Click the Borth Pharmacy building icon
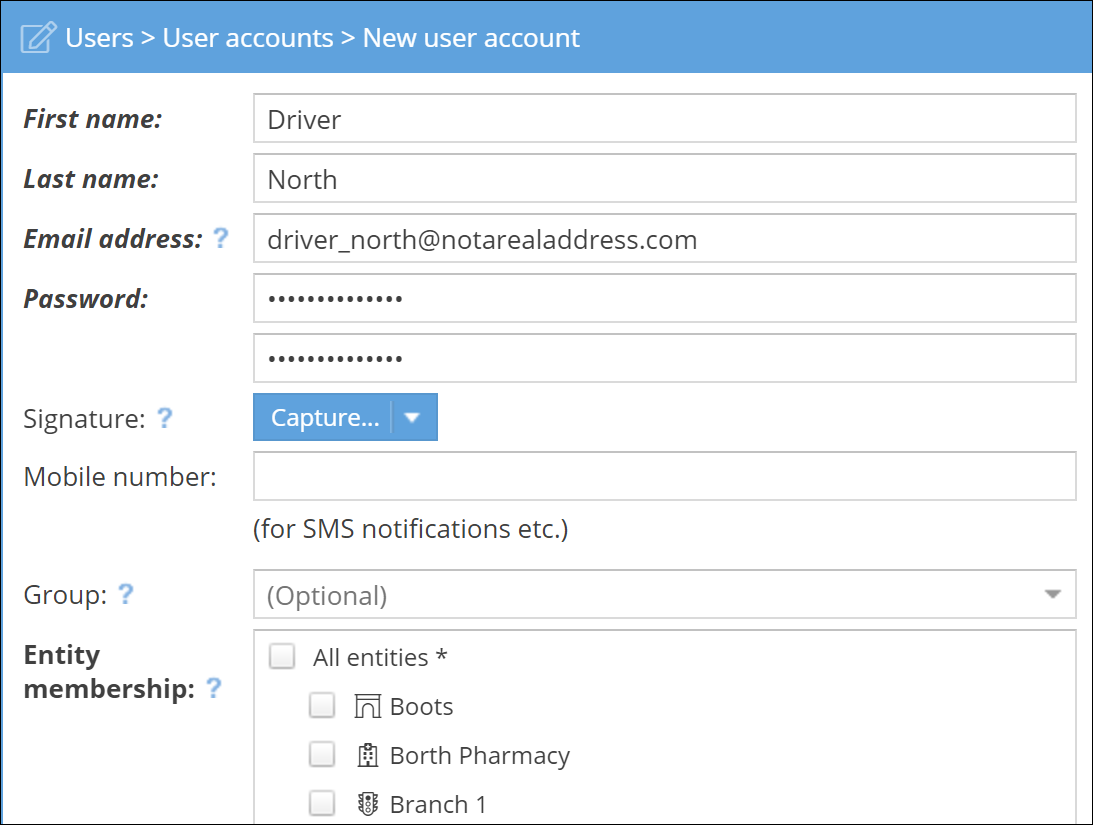Viewport: 1093px width, 825px height. tap(369, 756)
